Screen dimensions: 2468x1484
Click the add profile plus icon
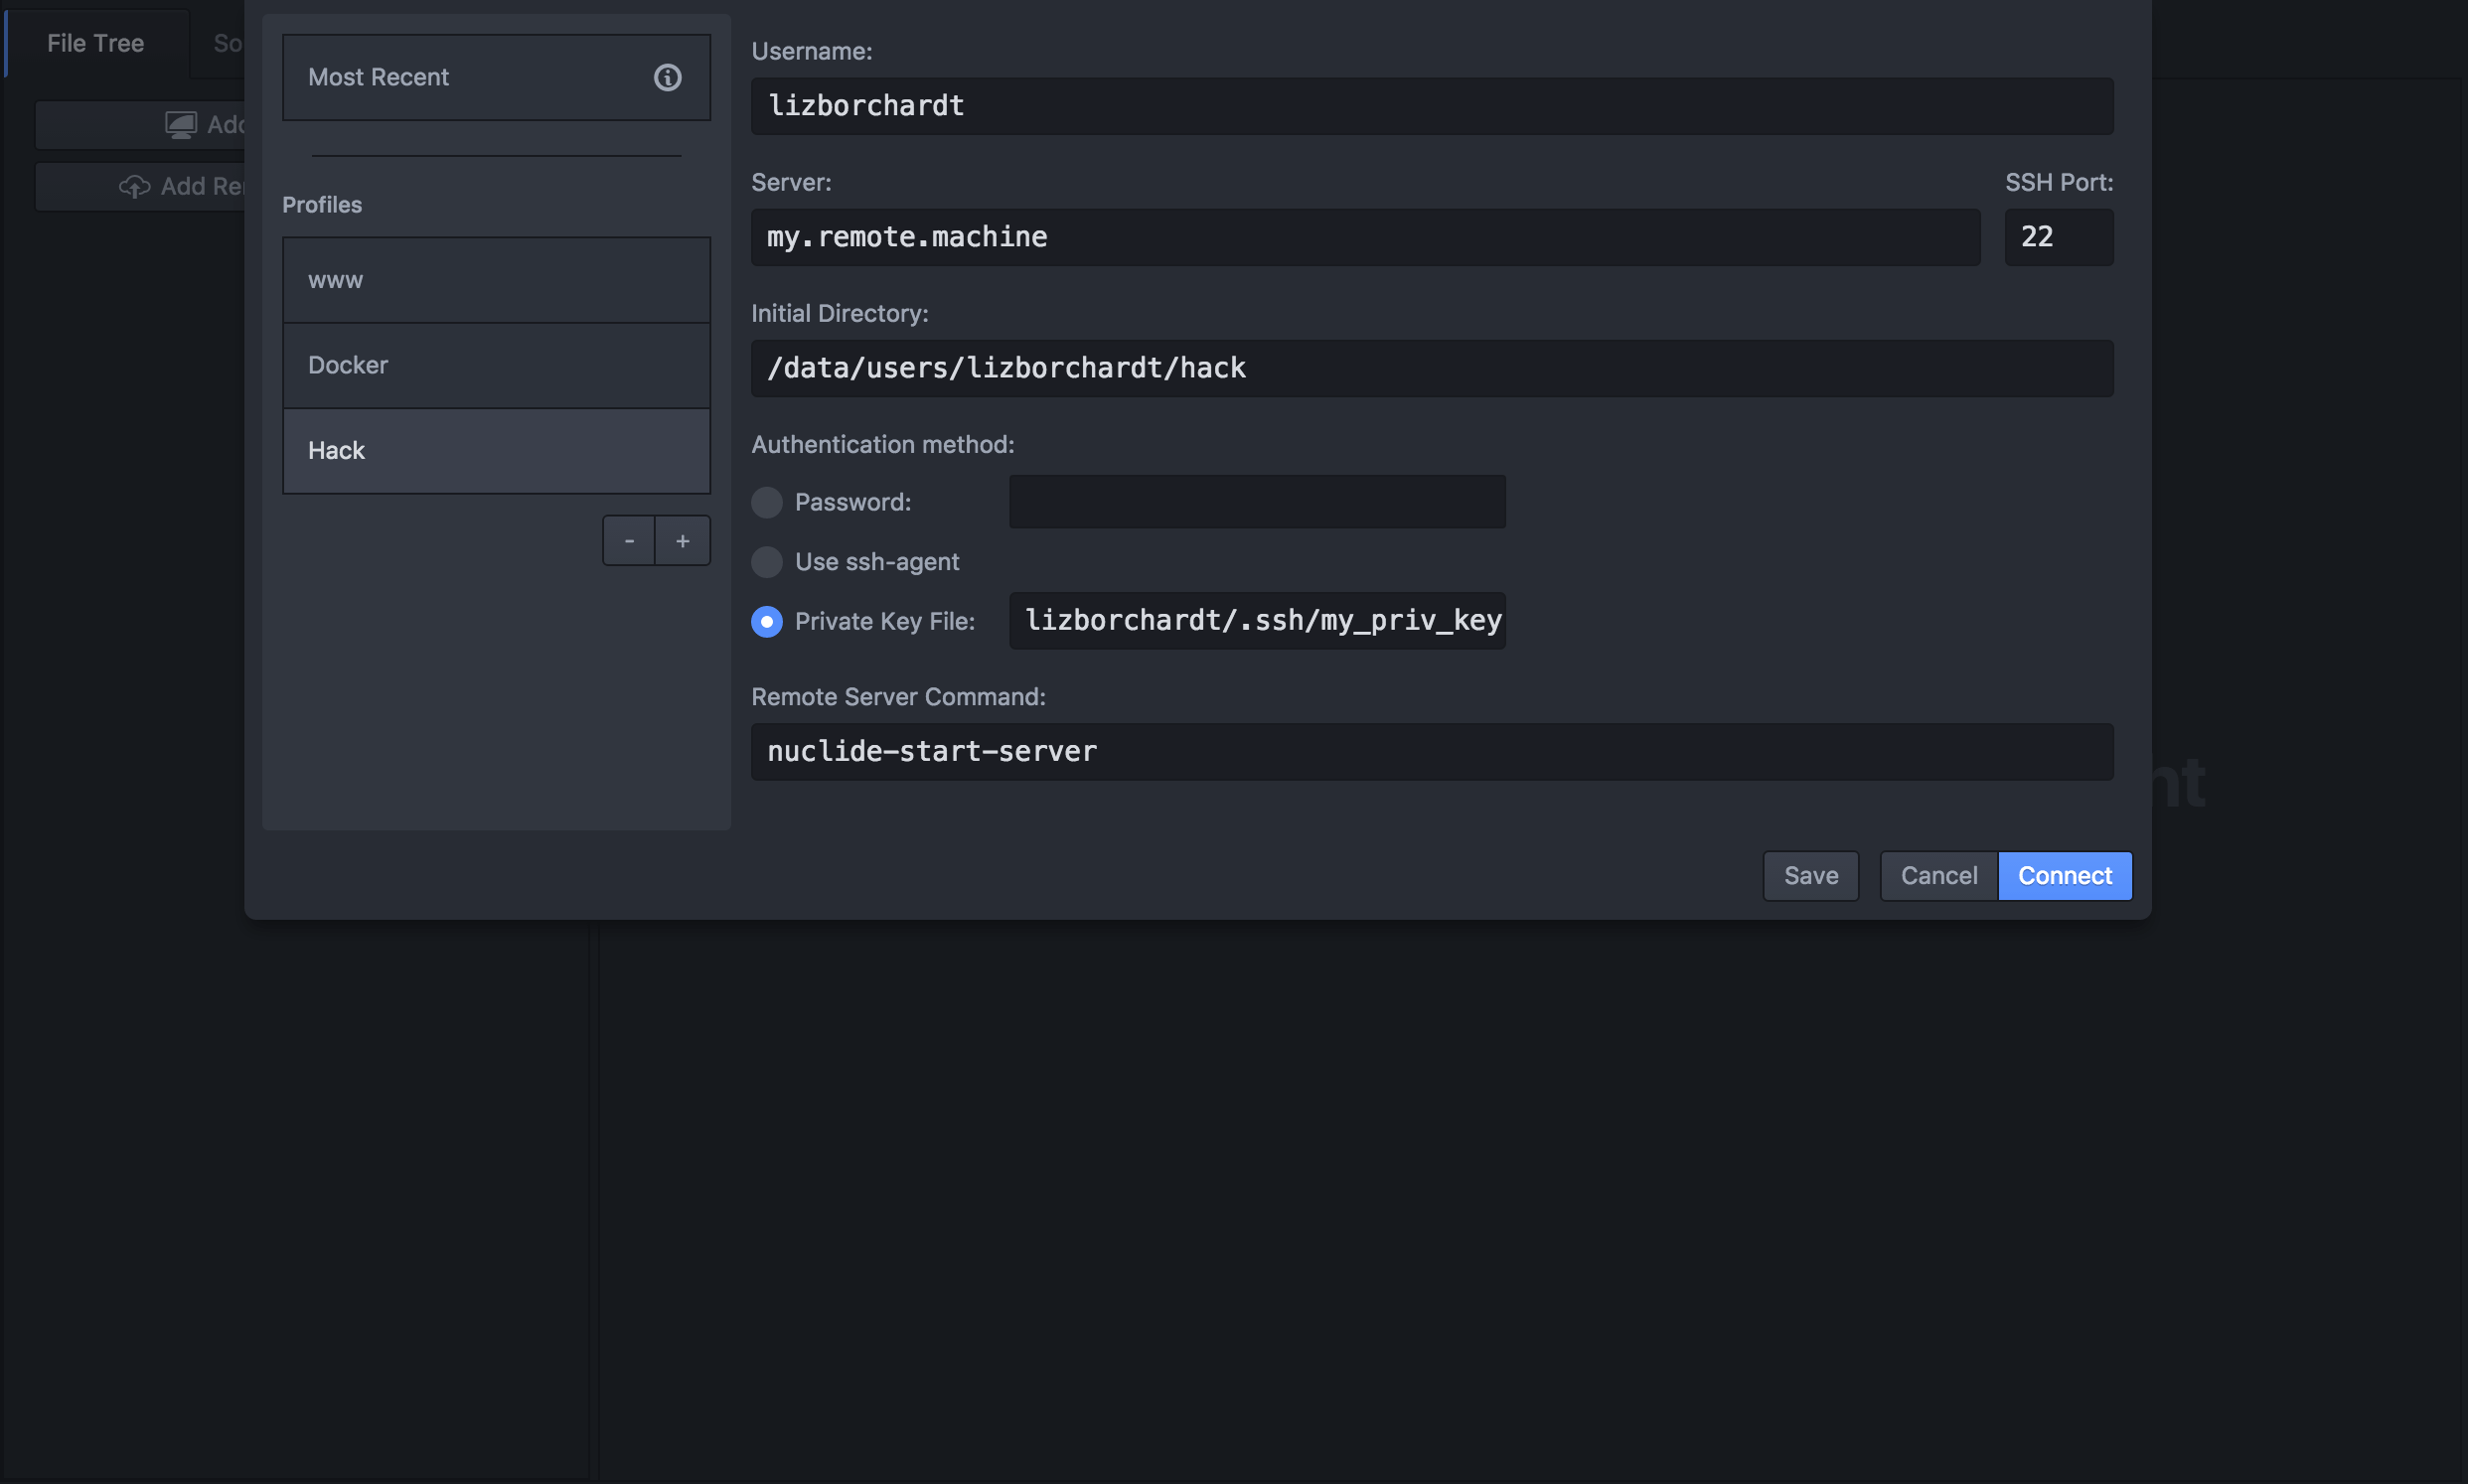[x=683, y=539]
